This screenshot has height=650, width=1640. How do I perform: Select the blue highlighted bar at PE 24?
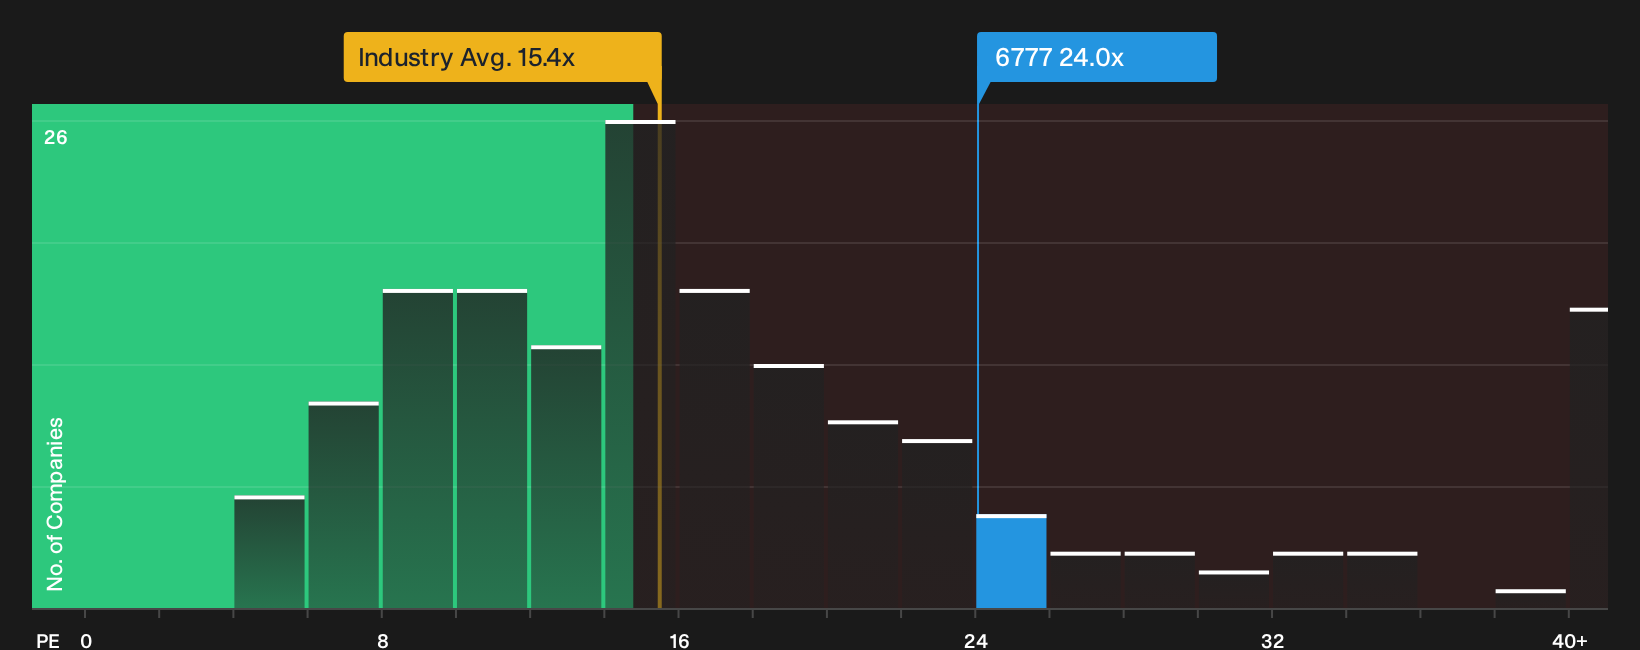(x=1011, y=562)
